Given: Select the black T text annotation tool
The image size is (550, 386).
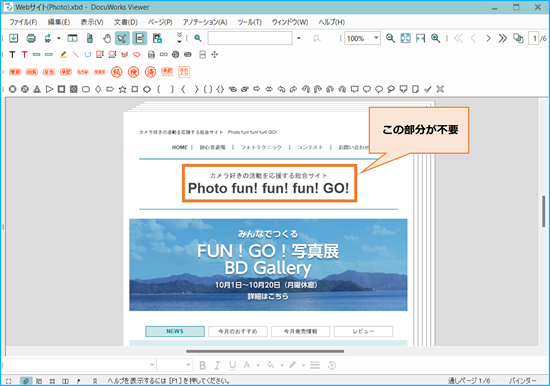Looking at the screenshot, I should pos(12,54).
